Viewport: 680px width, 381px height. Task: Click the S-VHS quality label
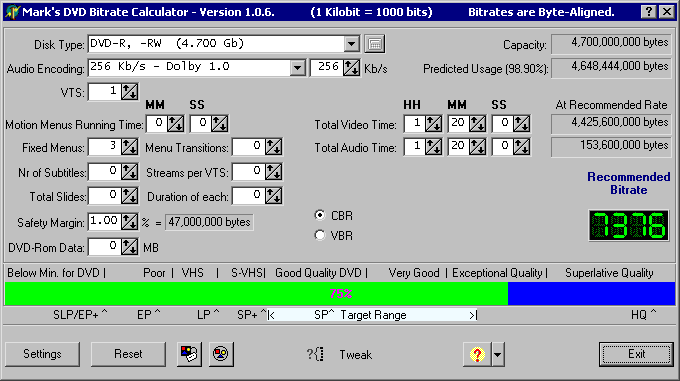[247, 273]
